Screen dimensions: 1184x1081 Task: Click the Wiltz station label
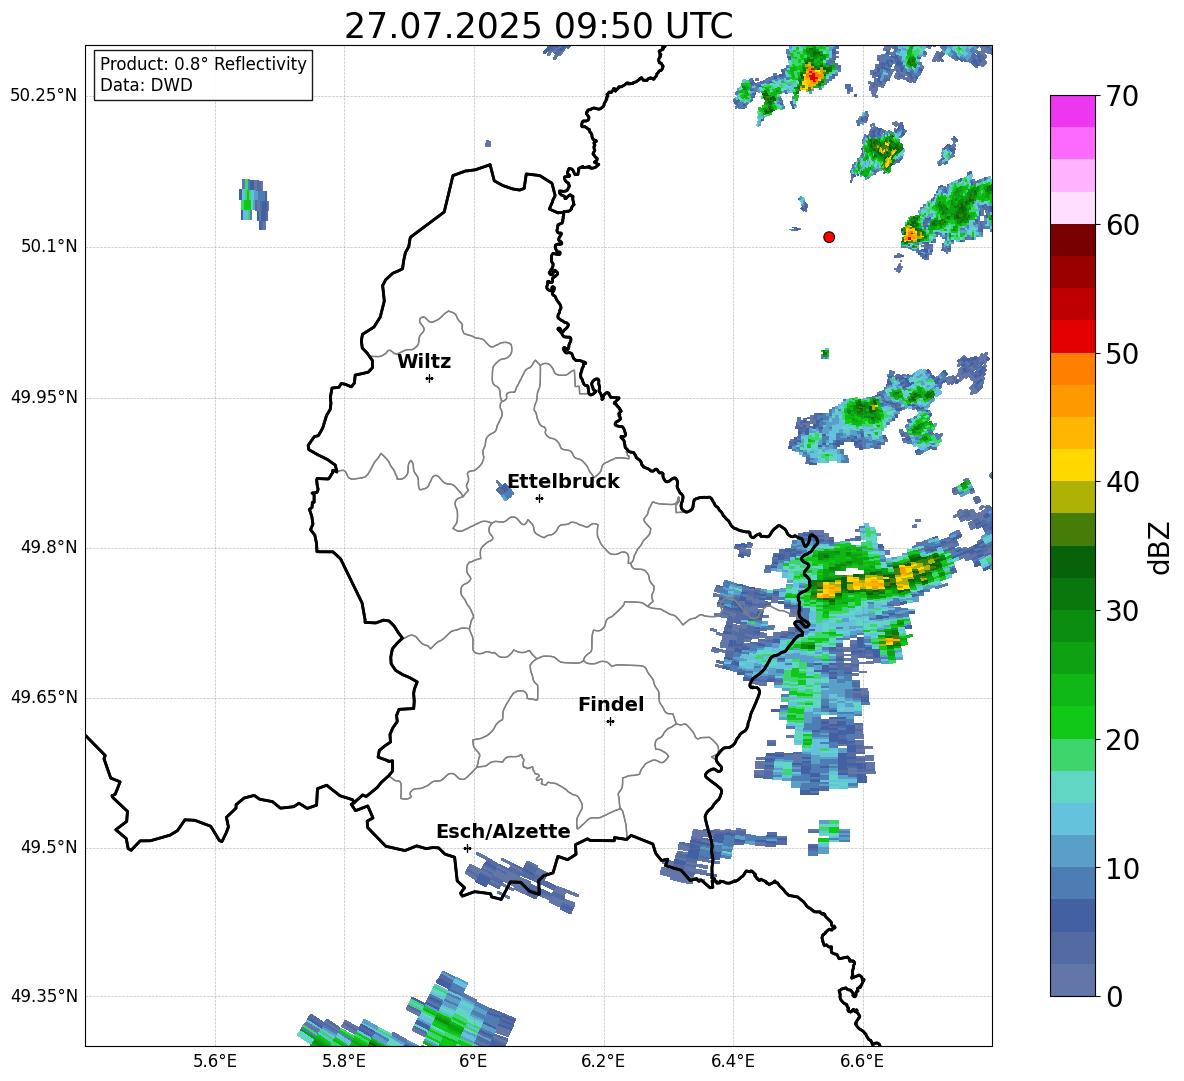[424, 362]
